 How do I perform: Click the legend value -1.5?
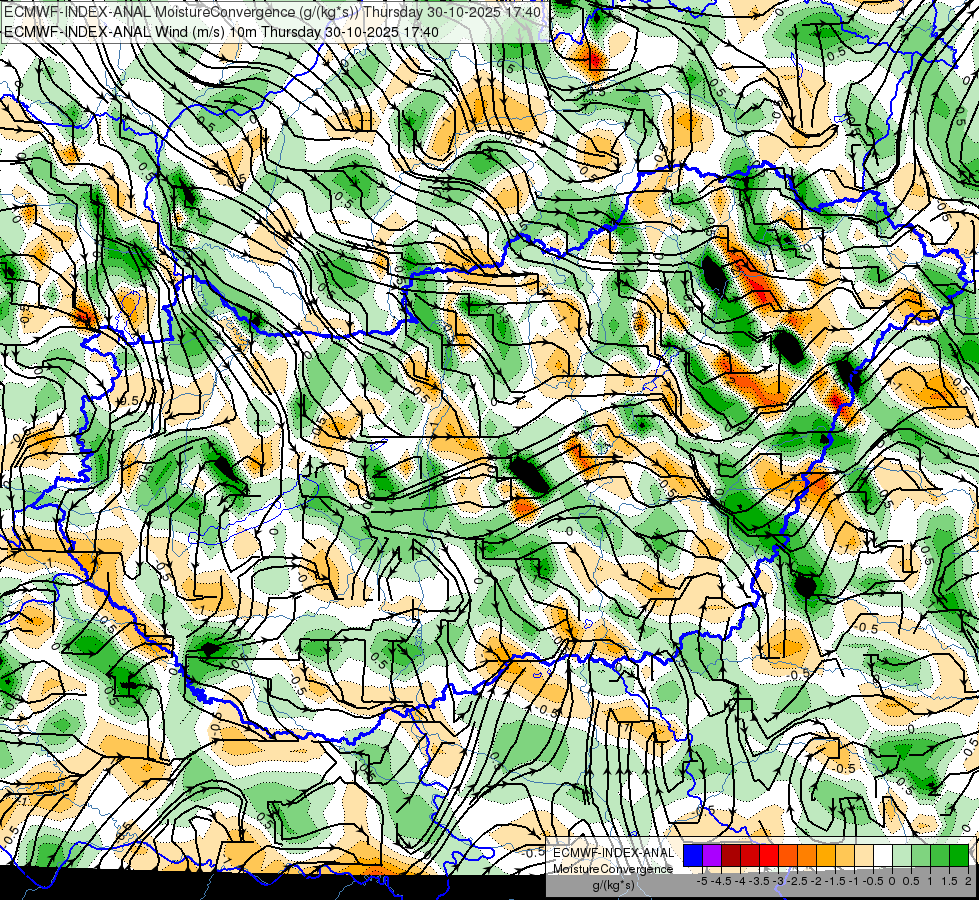[x=835, y=881]
